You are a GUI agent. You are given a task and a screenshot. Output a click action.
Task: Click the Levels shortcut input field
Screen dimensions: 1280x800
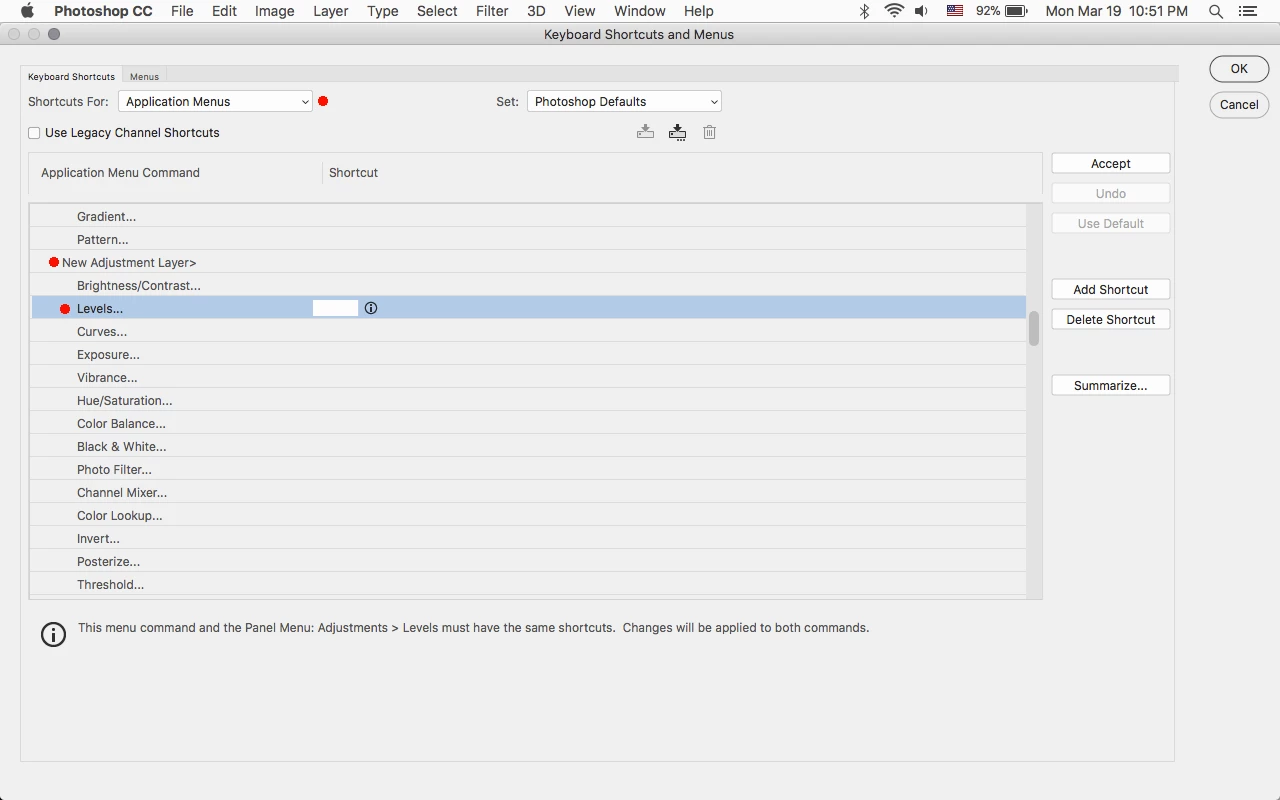(x=335, y=308)
